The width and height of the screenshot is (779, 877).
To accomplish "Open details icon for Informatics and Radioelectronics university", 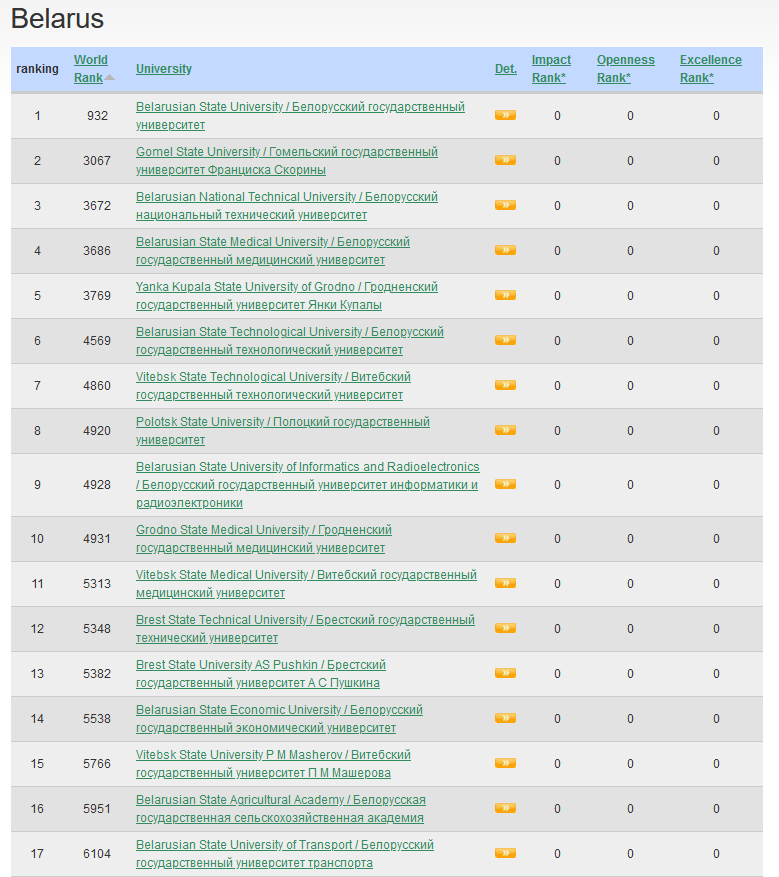I will (x=505, y=484).
